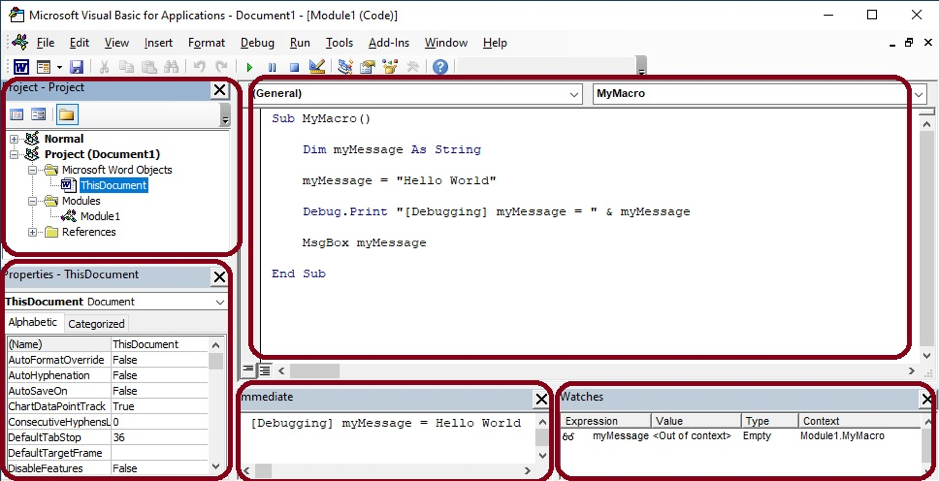Select Module1 in the project tree
Screen dimensions: 939x481
click(100, 216)
